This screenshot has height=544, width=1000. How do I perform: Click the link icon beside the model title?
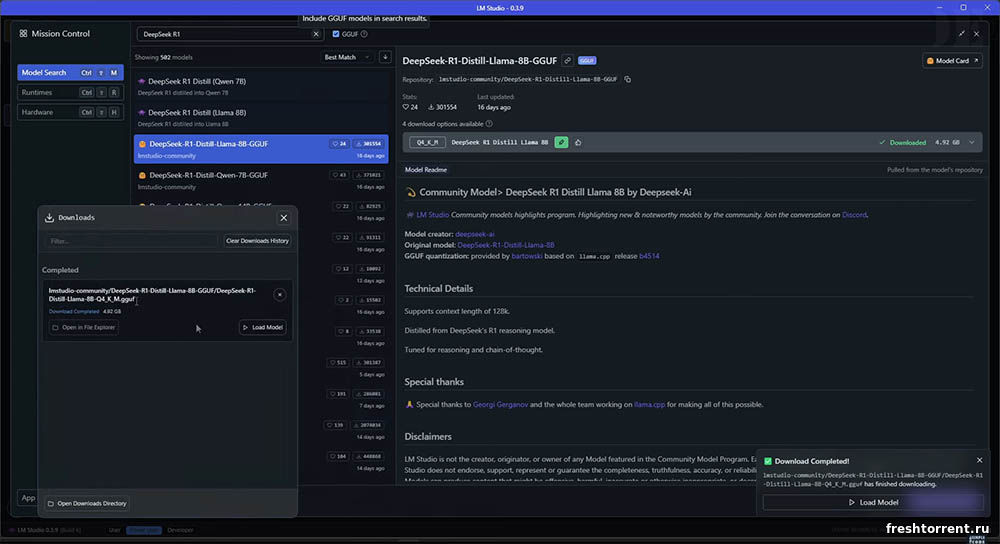[568, 61]
